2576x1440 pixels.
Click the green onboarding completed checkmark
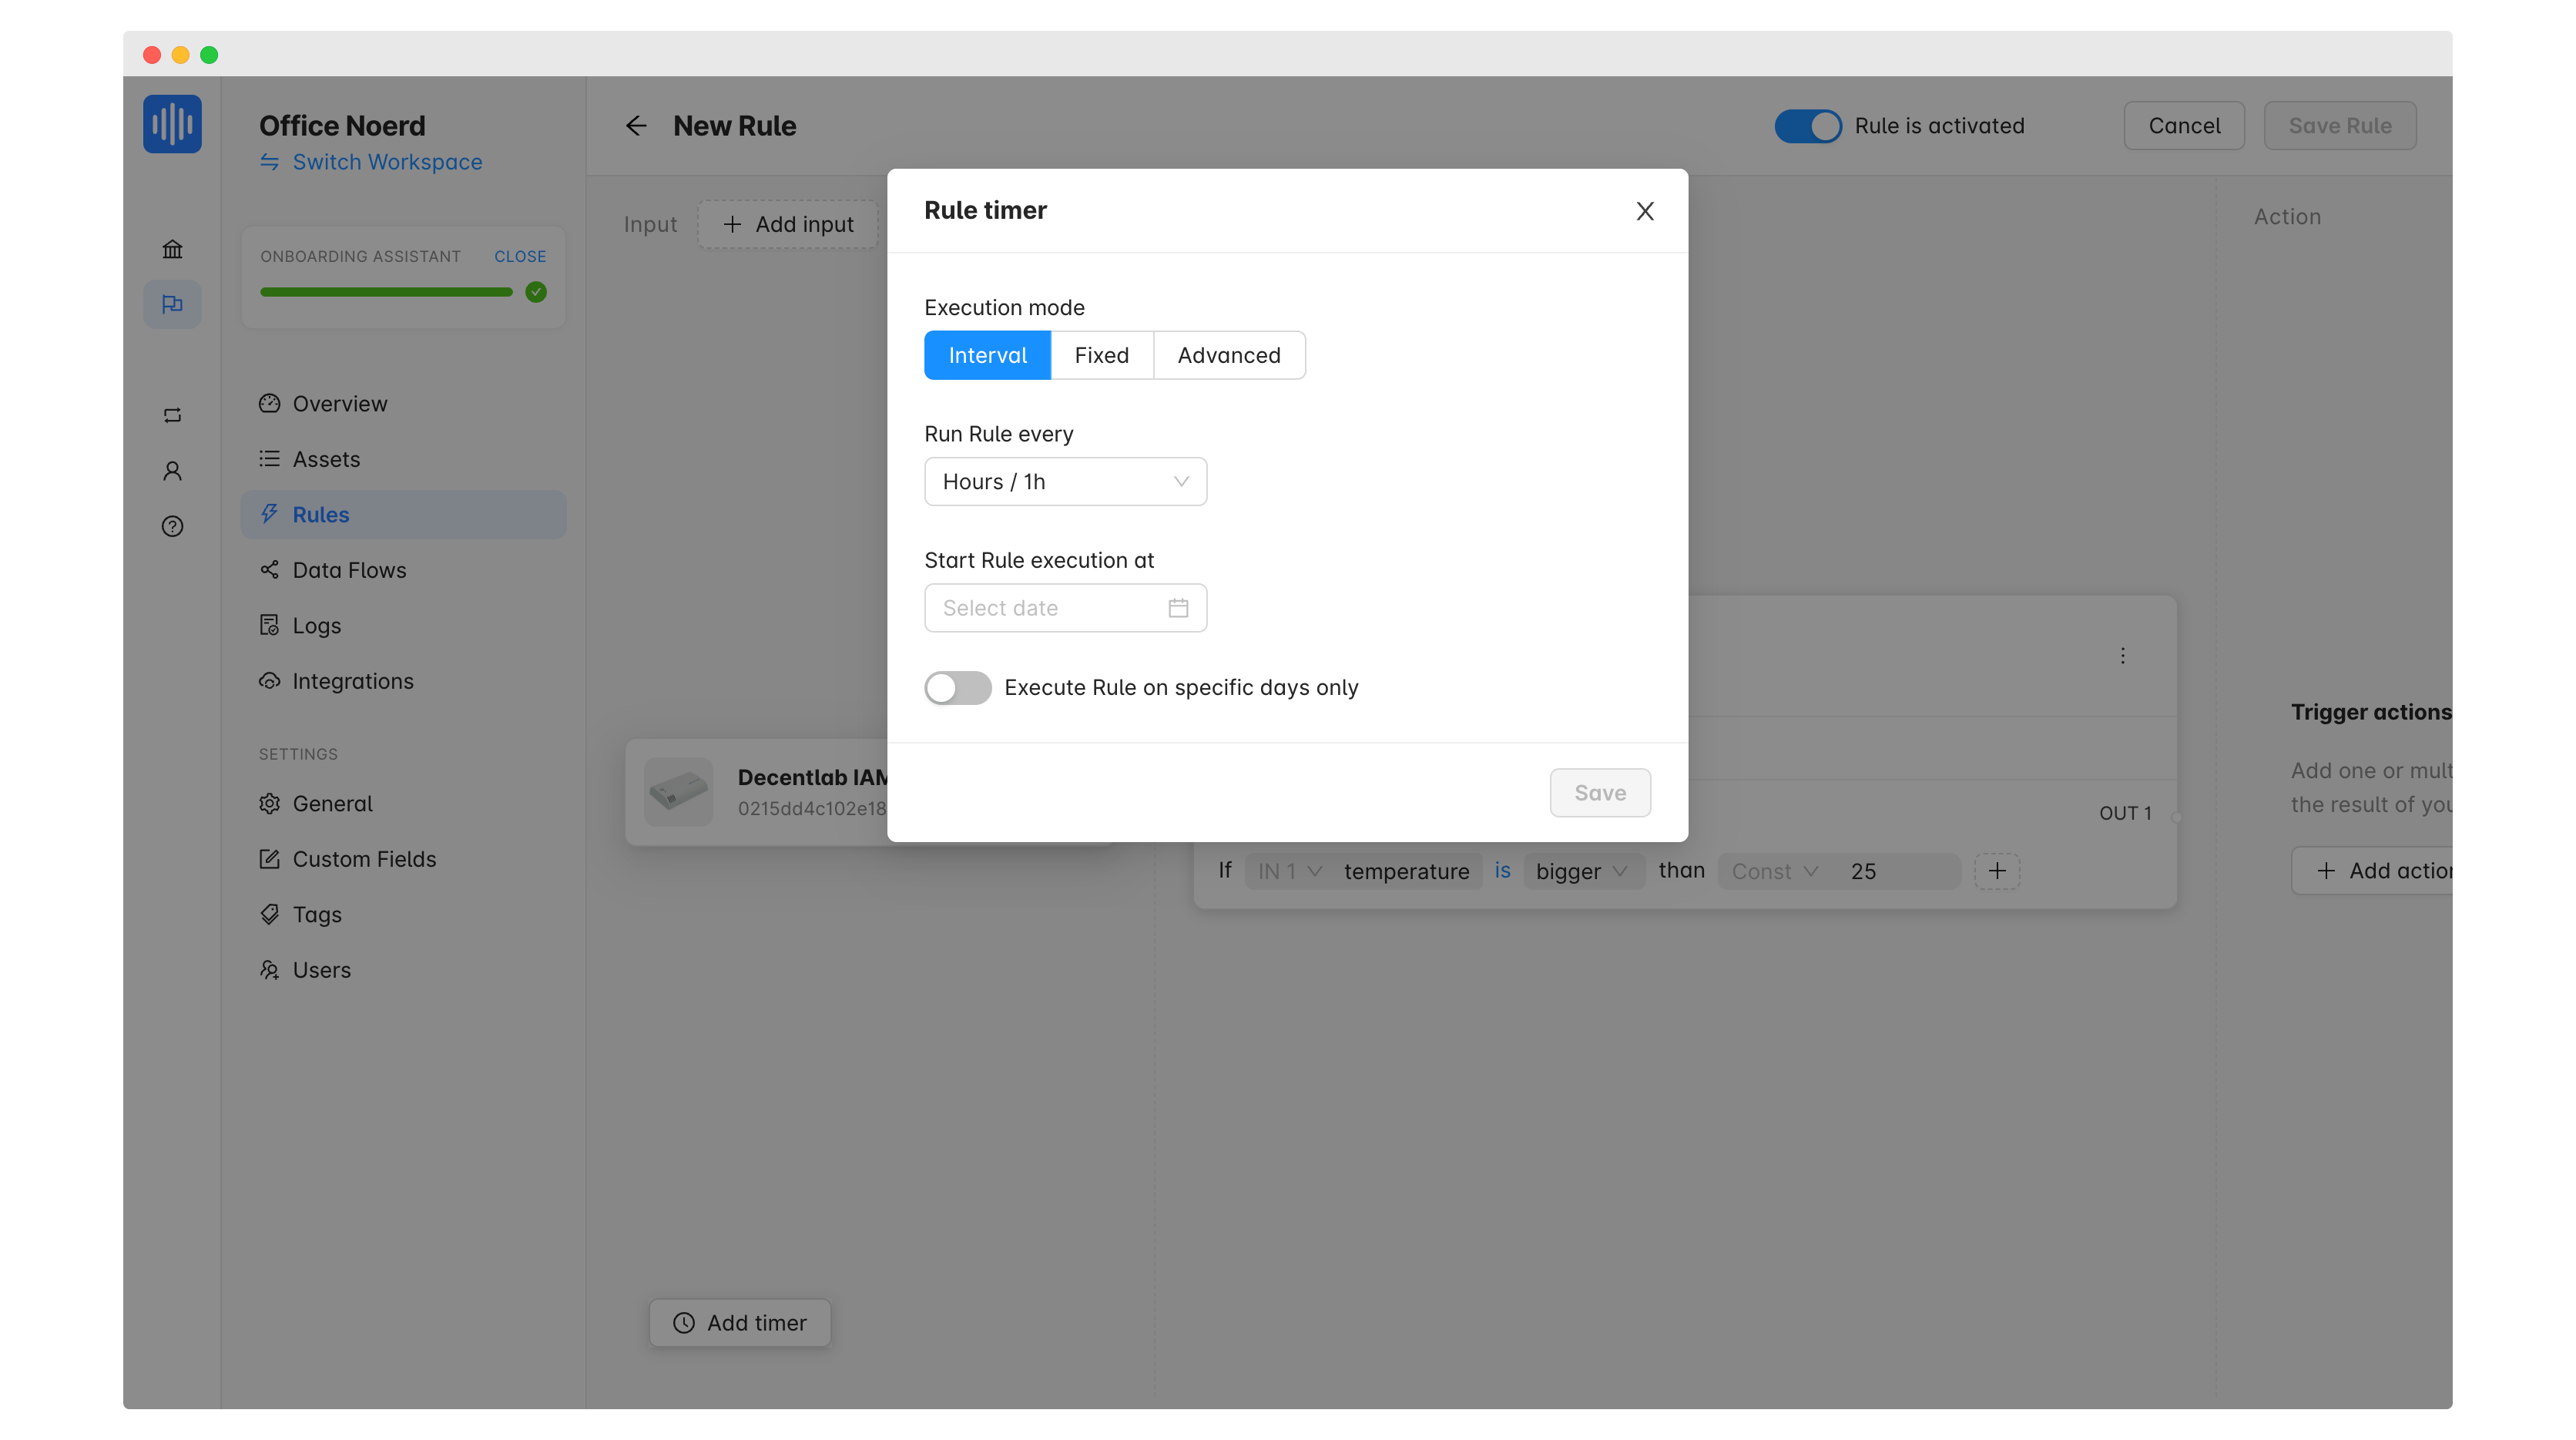click(x=536, y=292)
